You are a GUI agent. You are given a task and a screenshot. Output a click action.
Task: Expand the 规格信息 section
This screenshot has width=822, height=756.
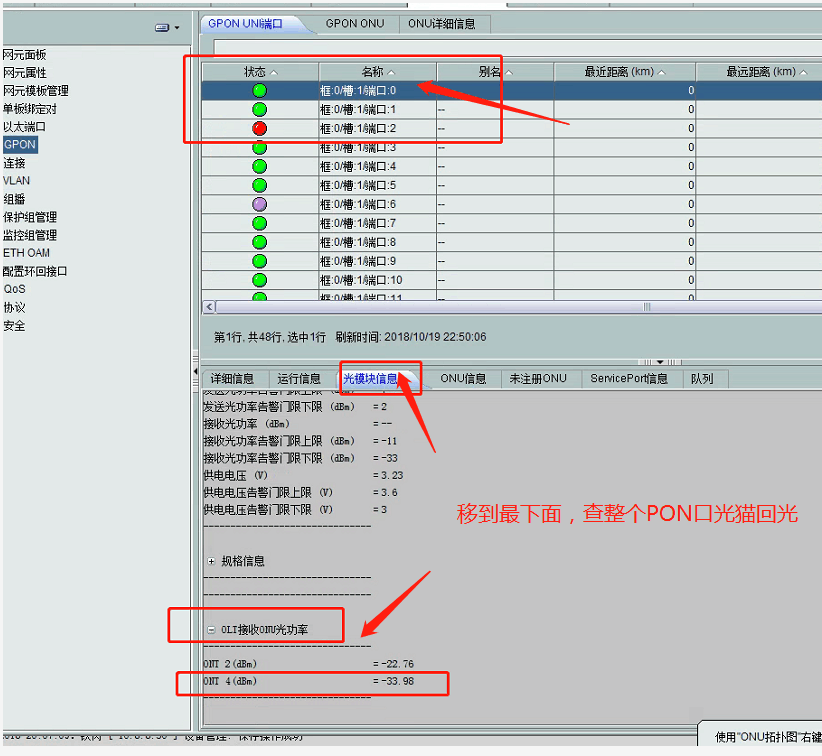click(211, 561)
